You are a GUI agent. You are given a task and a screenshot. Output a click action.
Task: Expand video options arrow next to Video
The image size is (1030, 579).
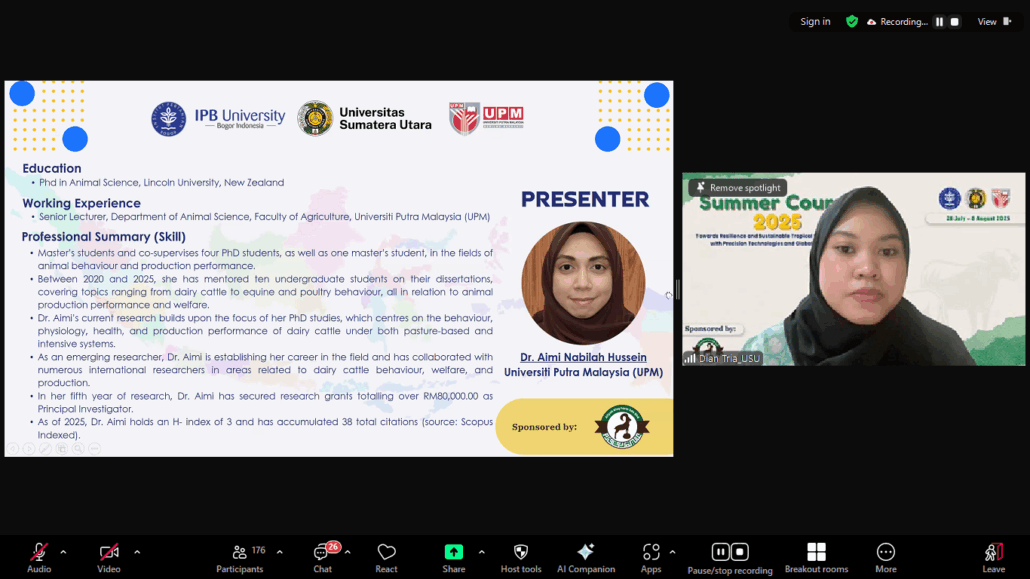coord(137,552)
